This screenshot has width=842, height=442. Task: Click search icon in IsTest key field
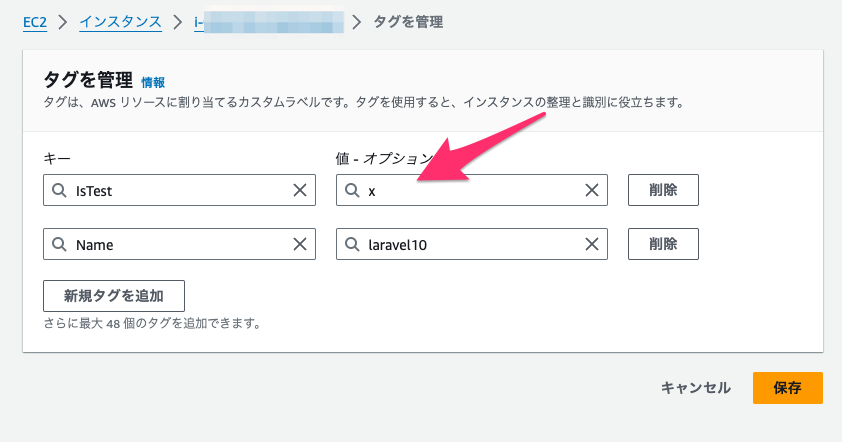pyautogui.click(x=59, y=190)
